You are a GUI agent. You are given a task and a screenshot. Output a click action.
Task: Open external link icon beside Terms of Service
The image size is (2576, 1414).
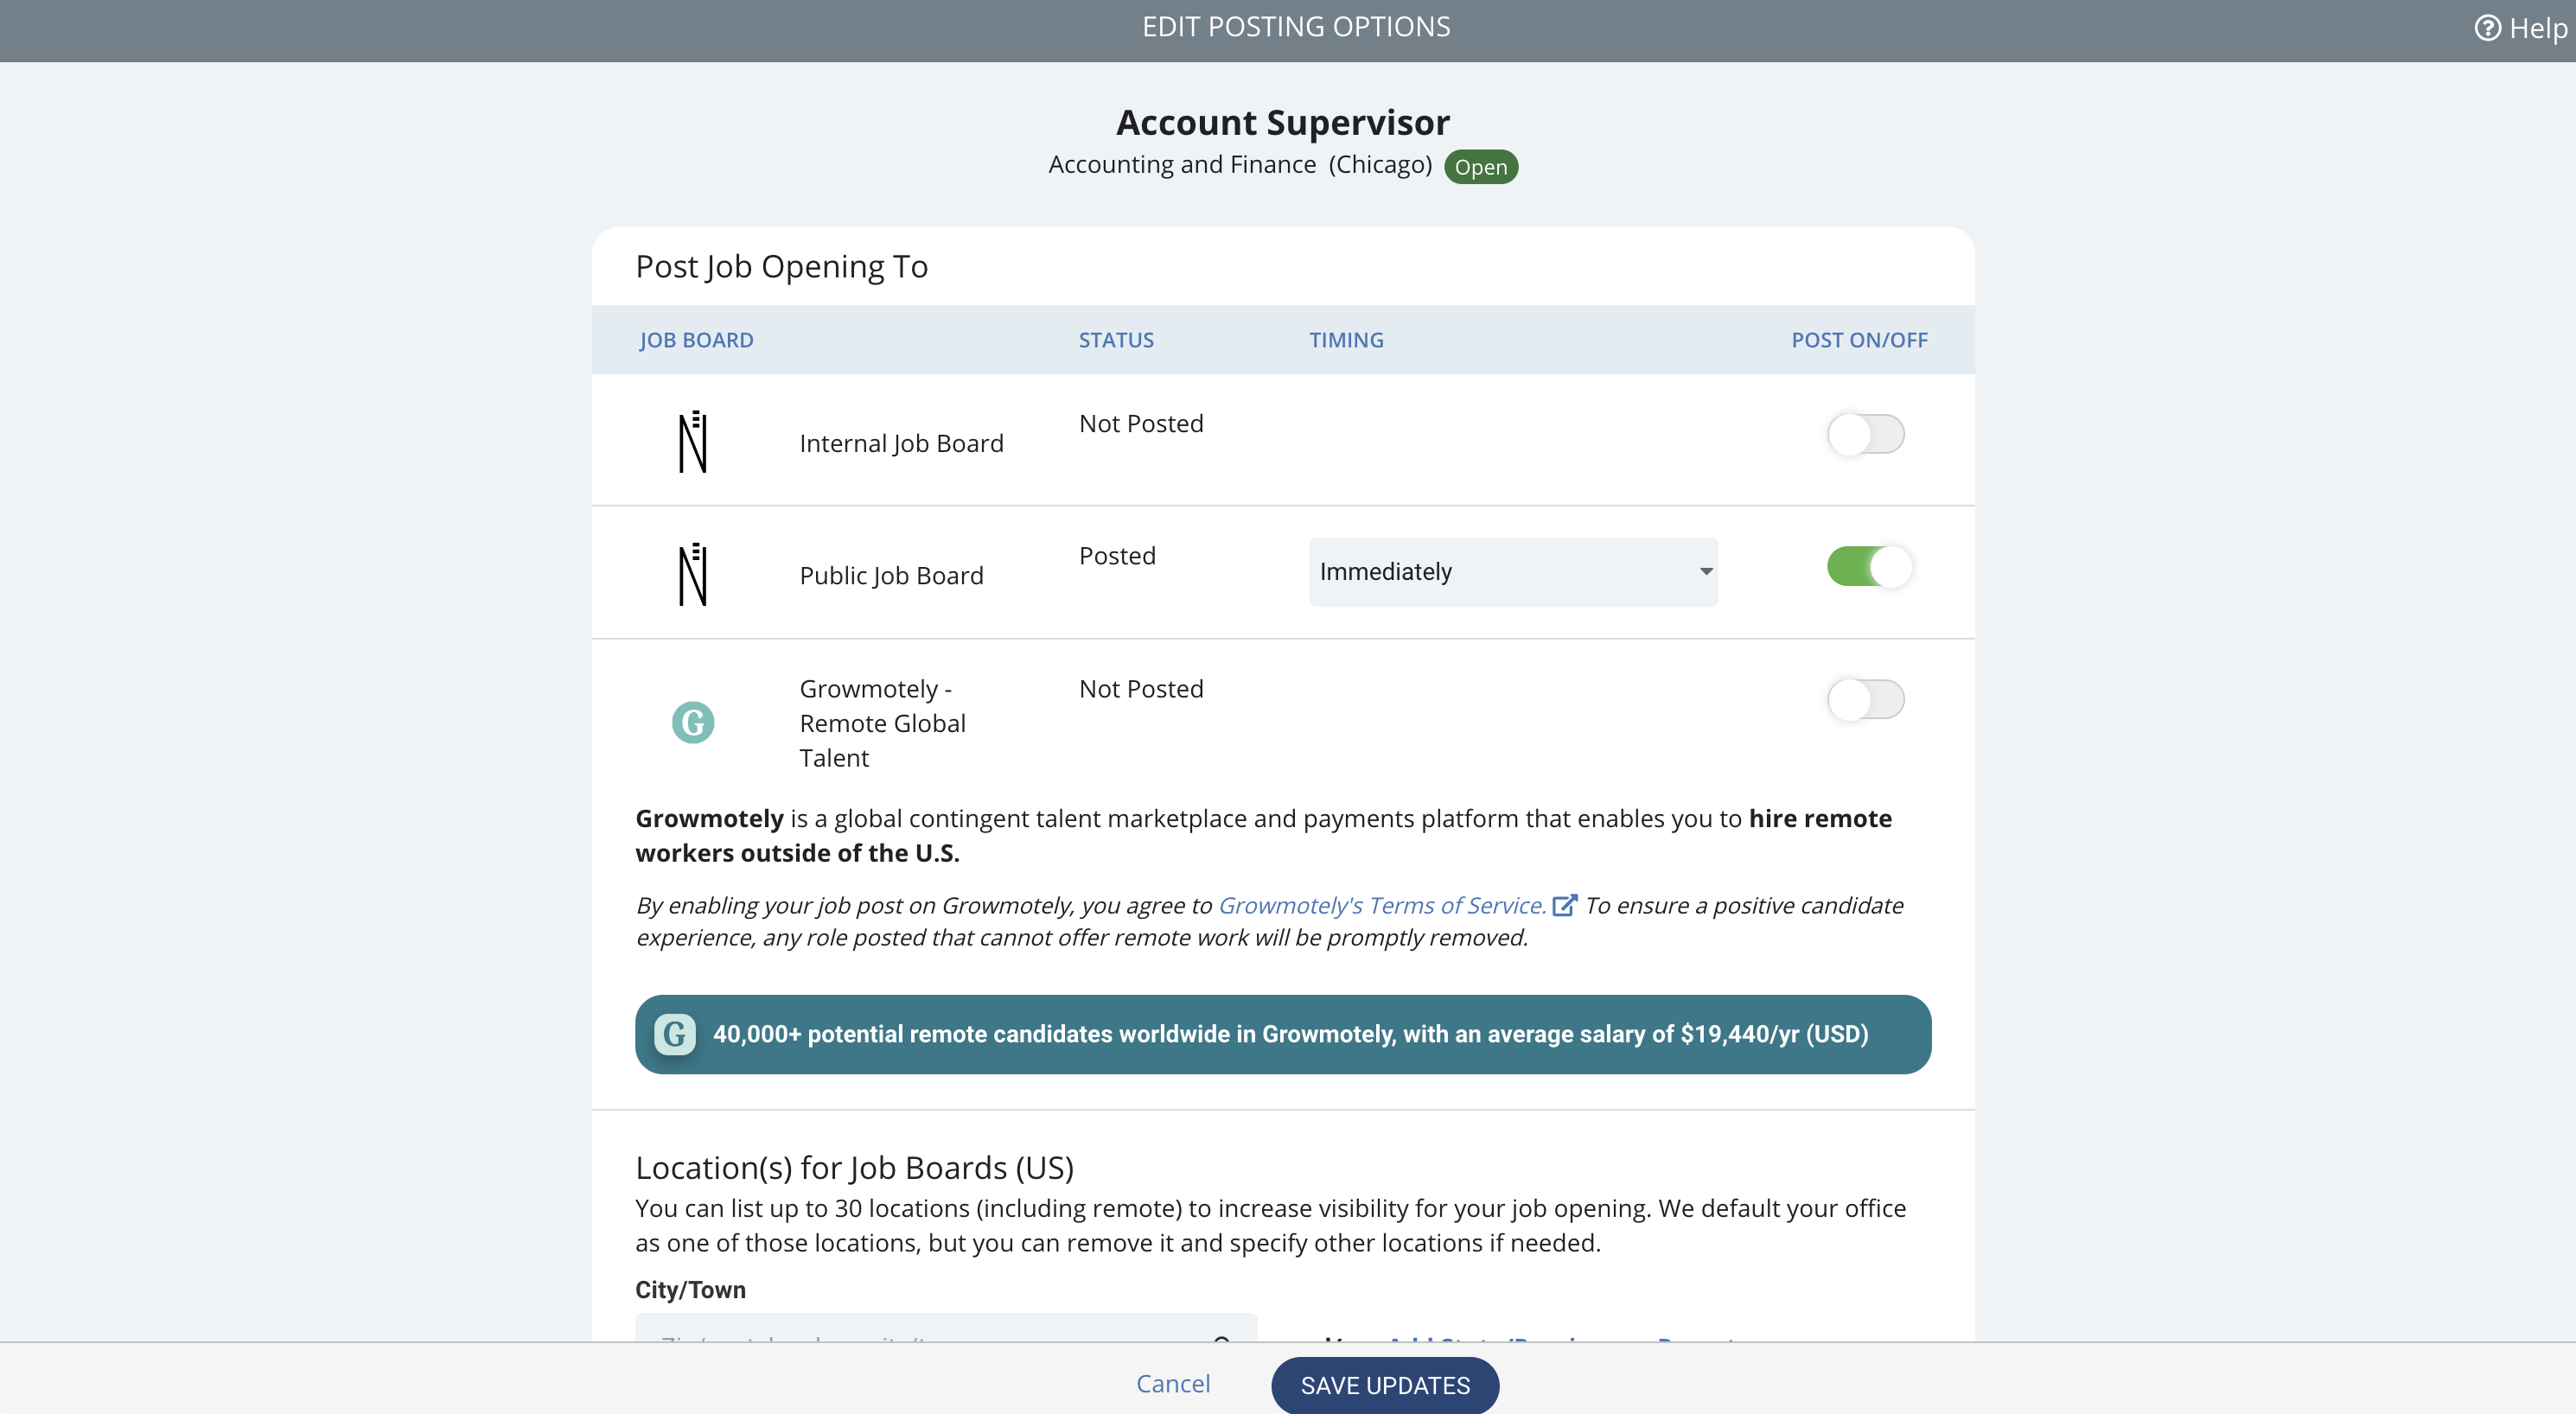click(1564, 905)
